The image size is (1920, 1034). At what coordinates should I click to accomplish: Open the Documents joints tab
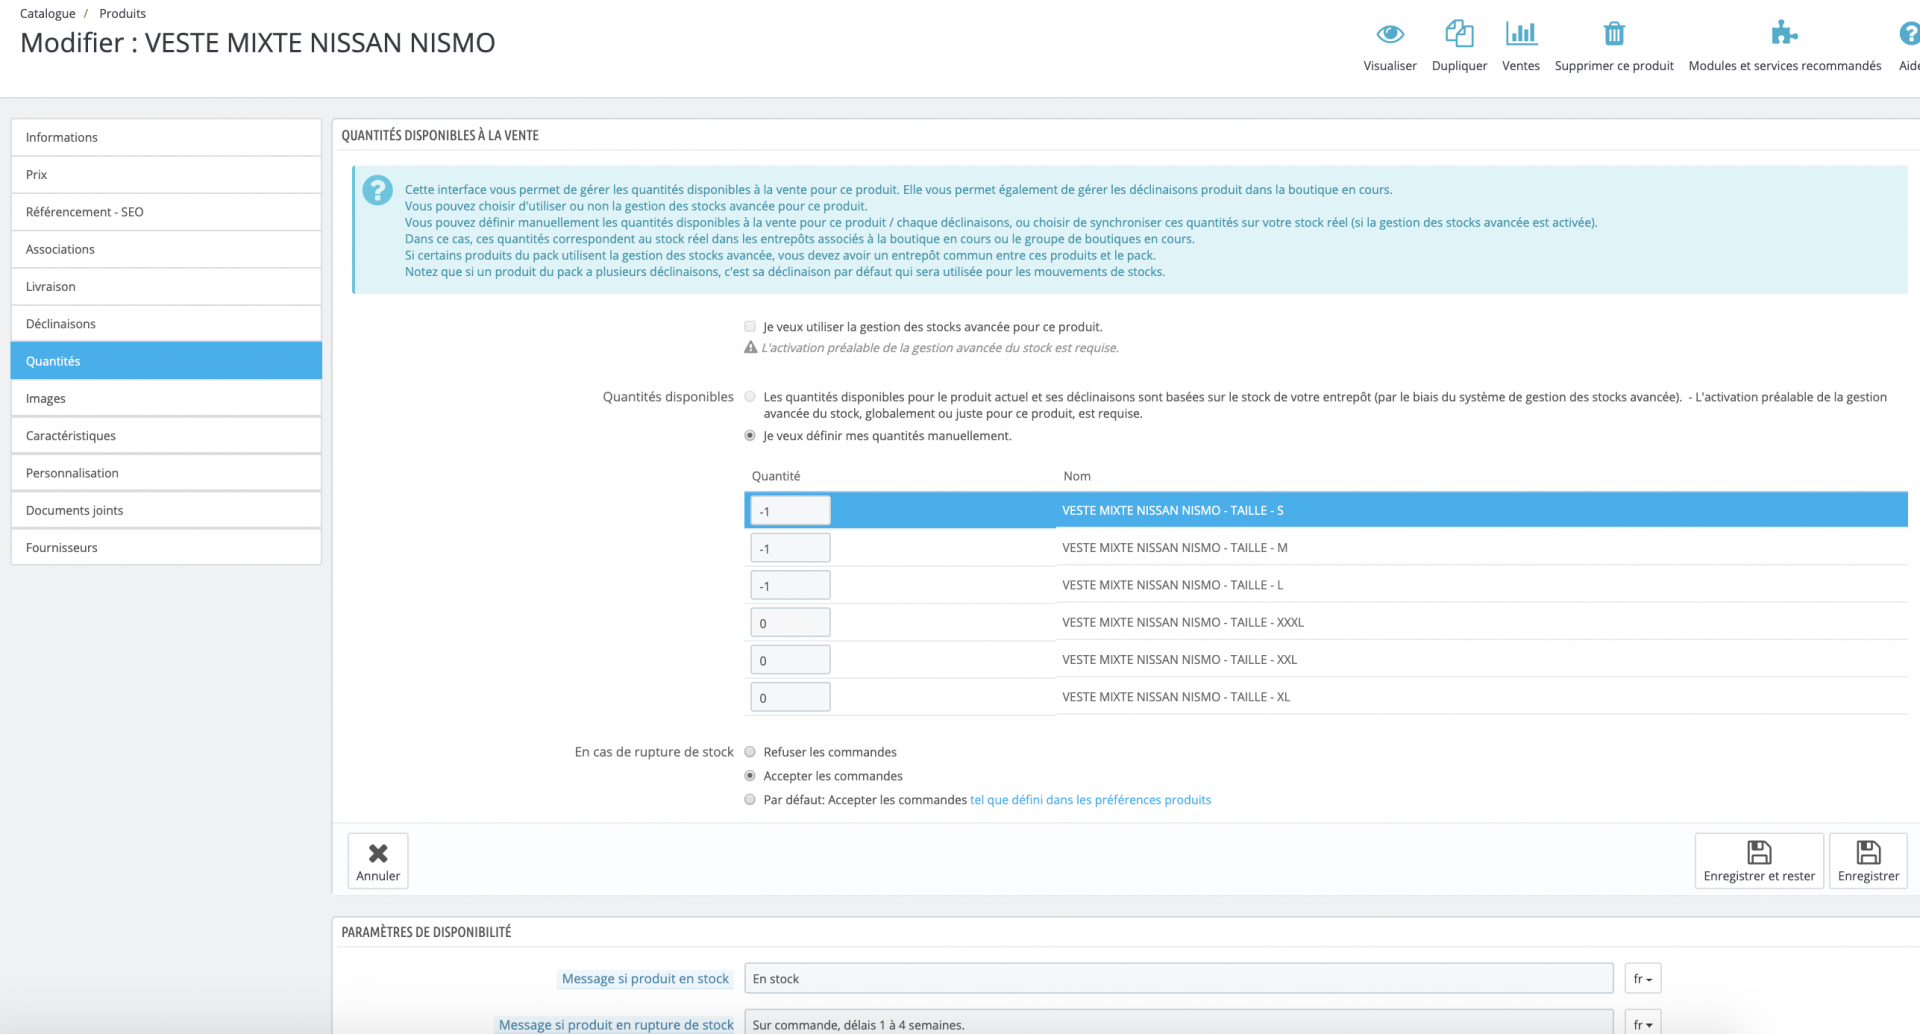(166, 510)
